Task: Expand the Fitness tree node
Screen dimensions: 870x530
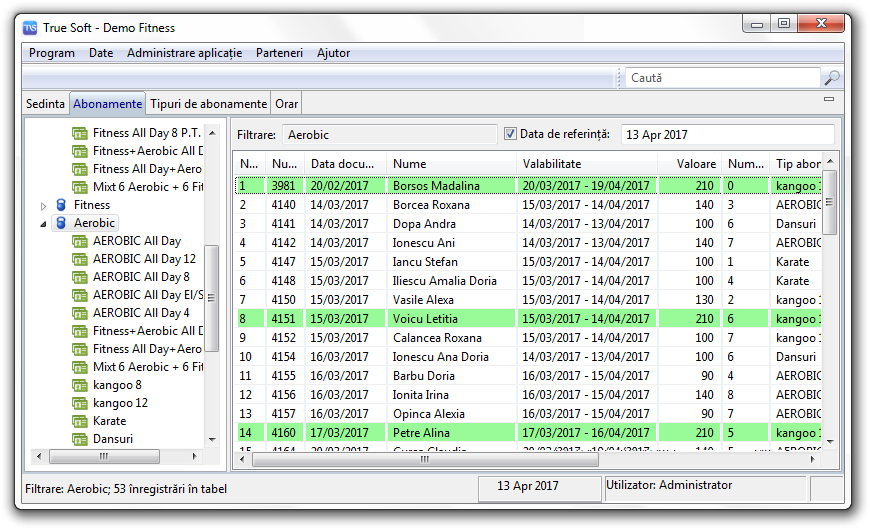Action: (43, 205)
